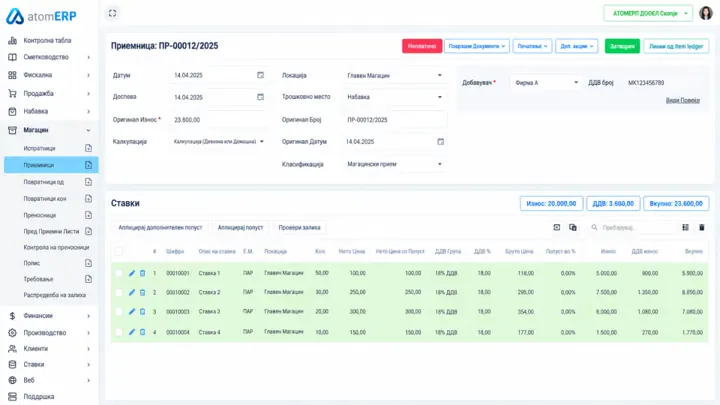The width and height of the screenshot is (720, 405).
Task: Click the Магацин warehouse icon
Action: point(12,130)
